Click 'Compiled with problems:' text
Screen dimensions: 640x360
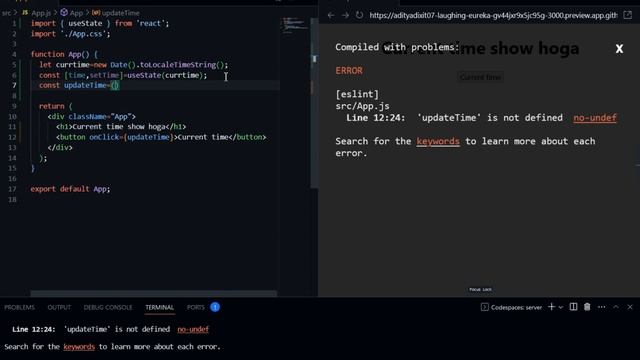pyautogui.click(x=397, y=47)
